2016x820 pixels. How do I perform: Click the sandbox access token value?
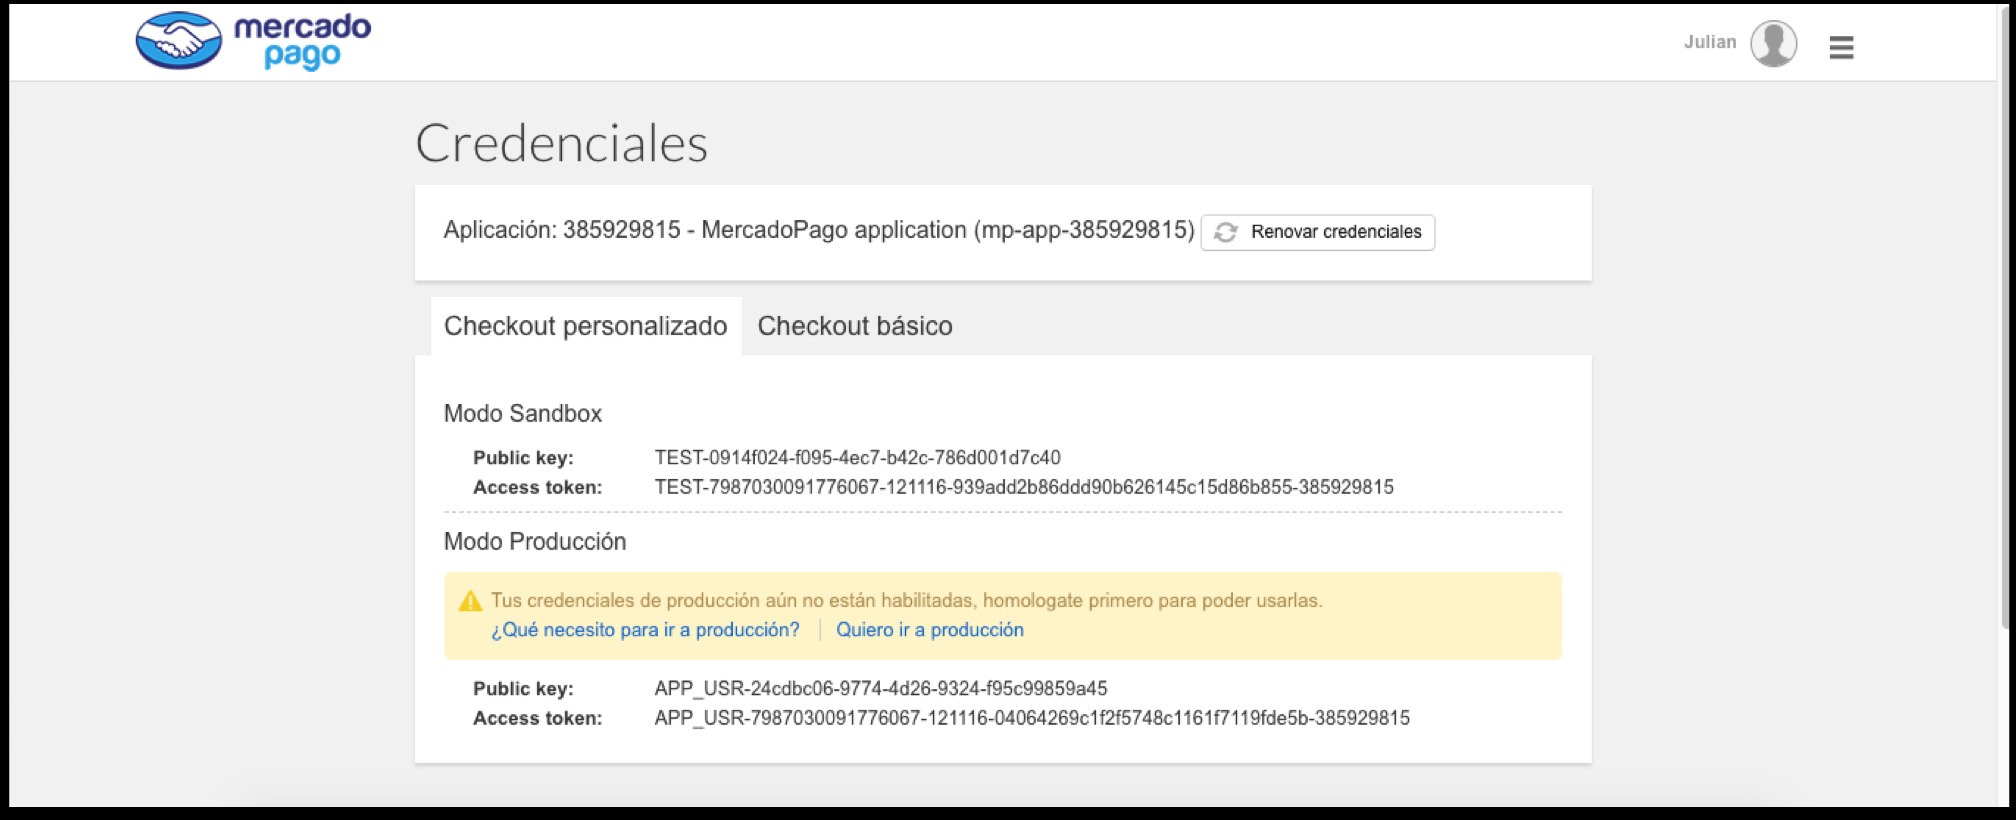point(1023,488)
